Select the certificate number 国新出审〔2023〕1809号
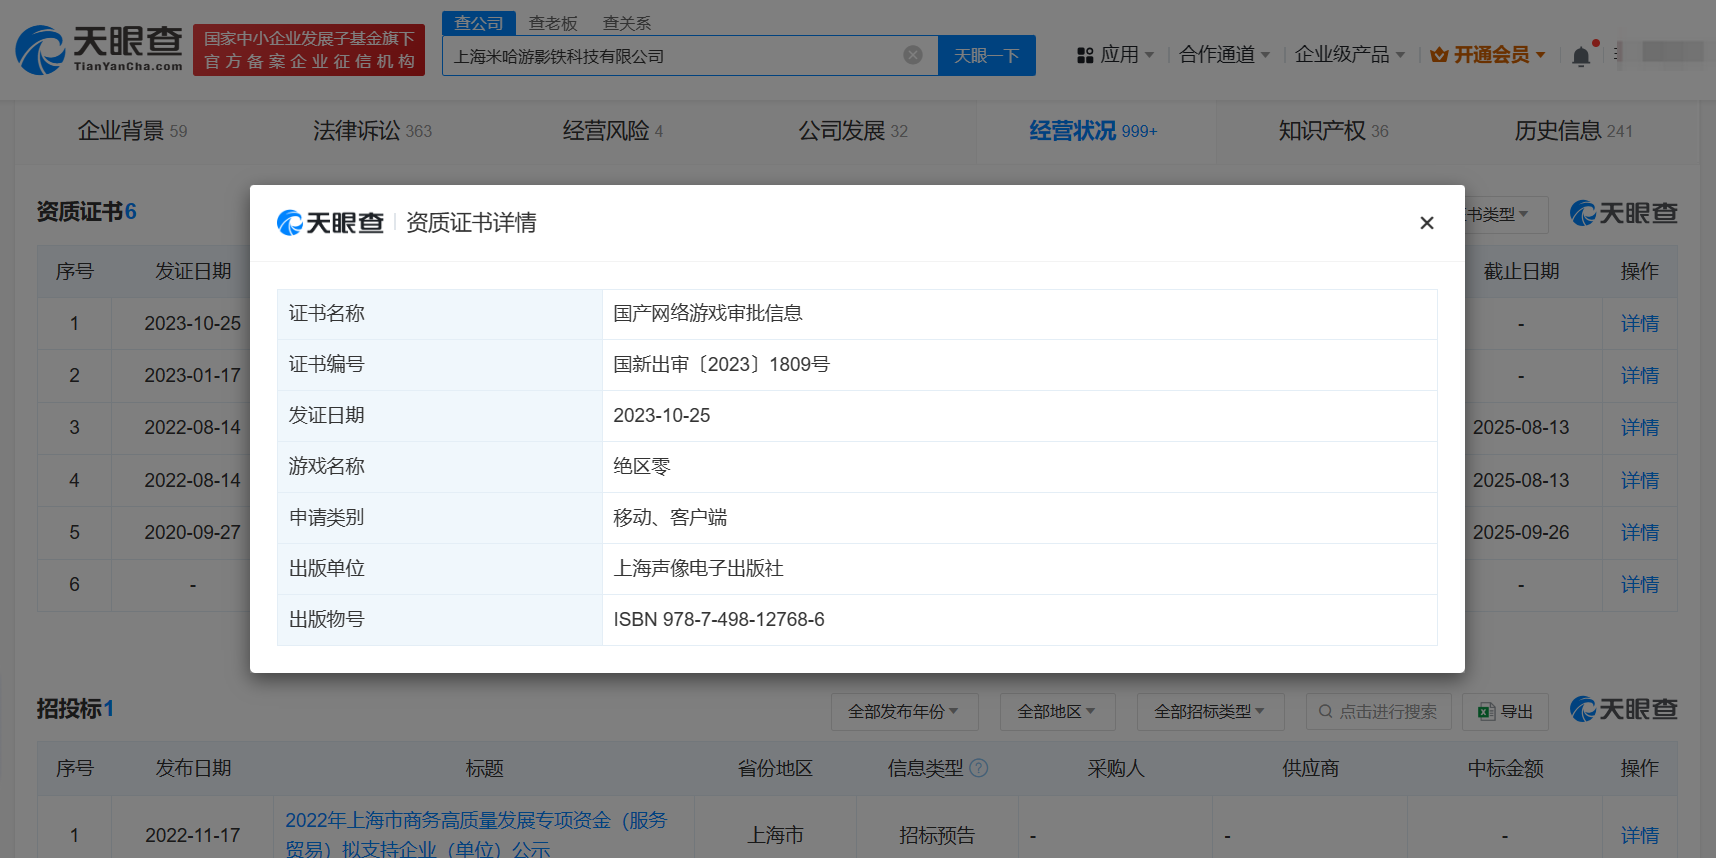 pos(721,365)
